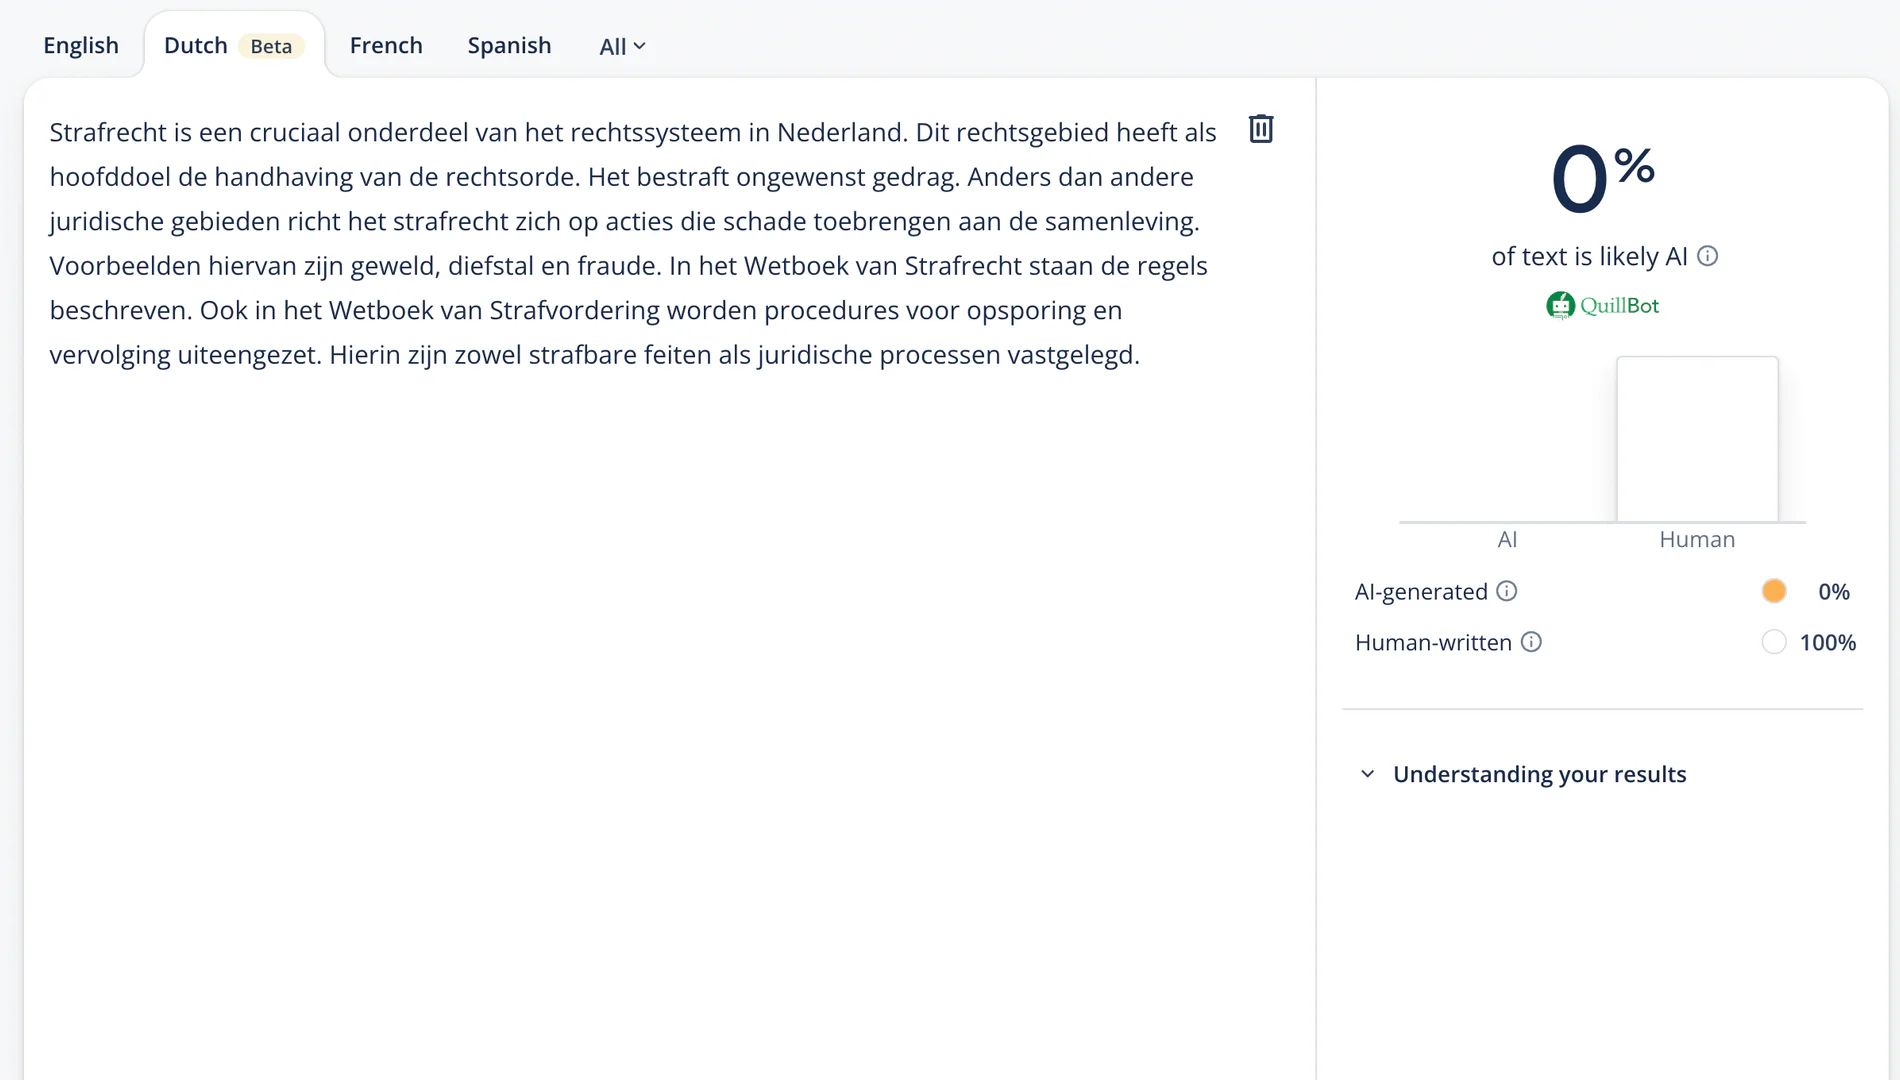This screenshot has width=1900, height=1080.
Task: Open the Spanish detector tab
Action: (x=509, y=45)
